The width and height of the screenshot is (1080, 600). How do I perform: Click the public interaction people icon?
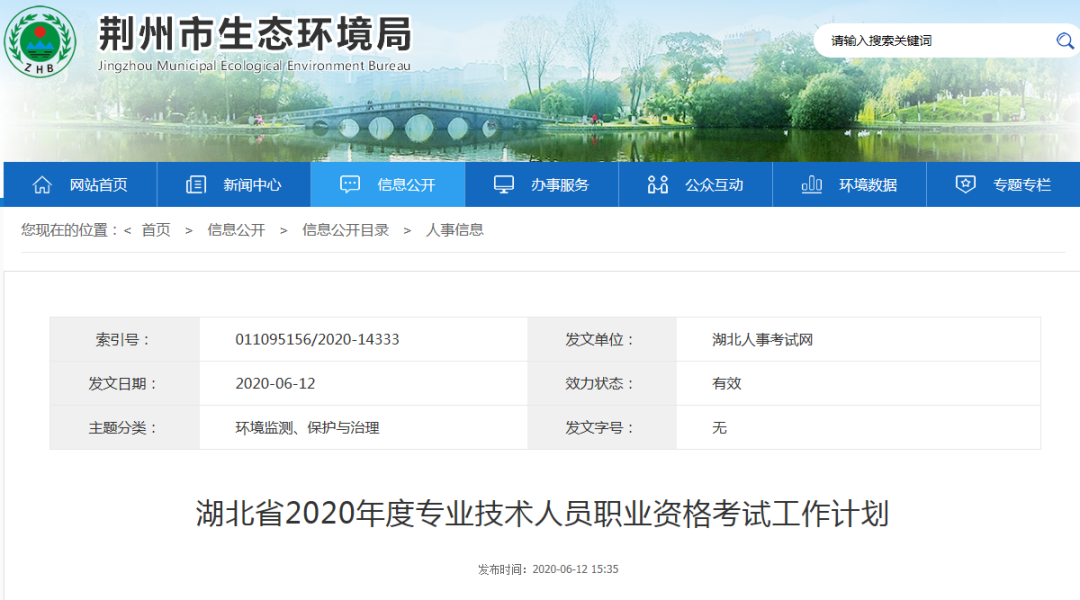658,185
